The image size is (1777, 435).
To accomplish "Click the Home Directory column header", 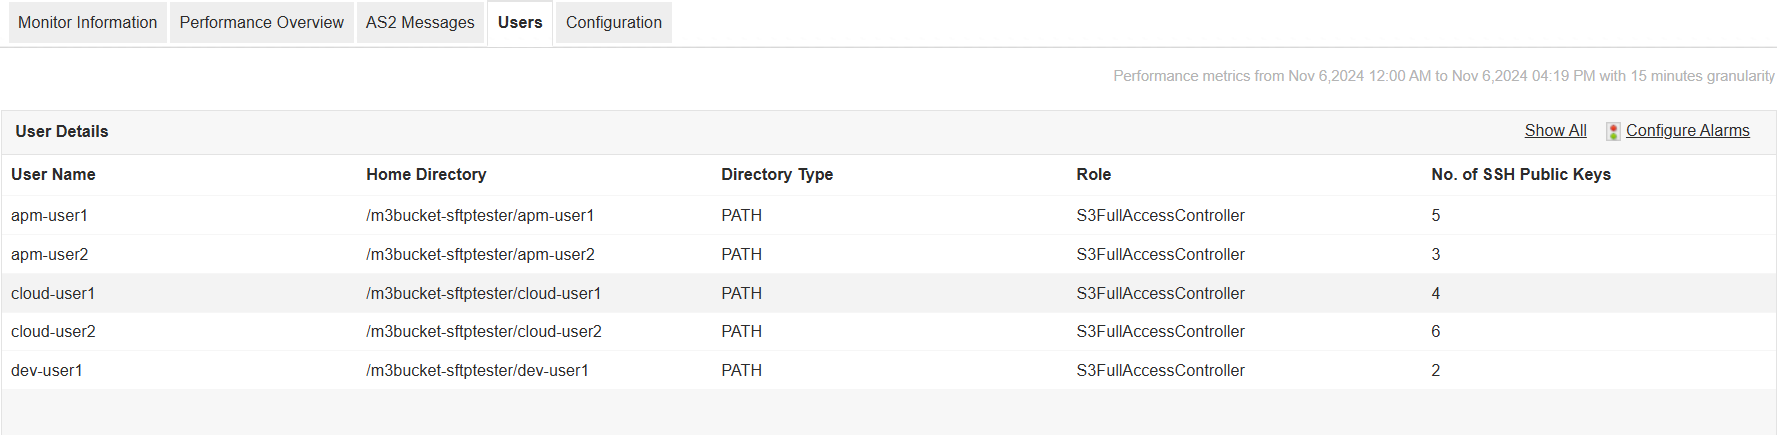I will 426,174.
